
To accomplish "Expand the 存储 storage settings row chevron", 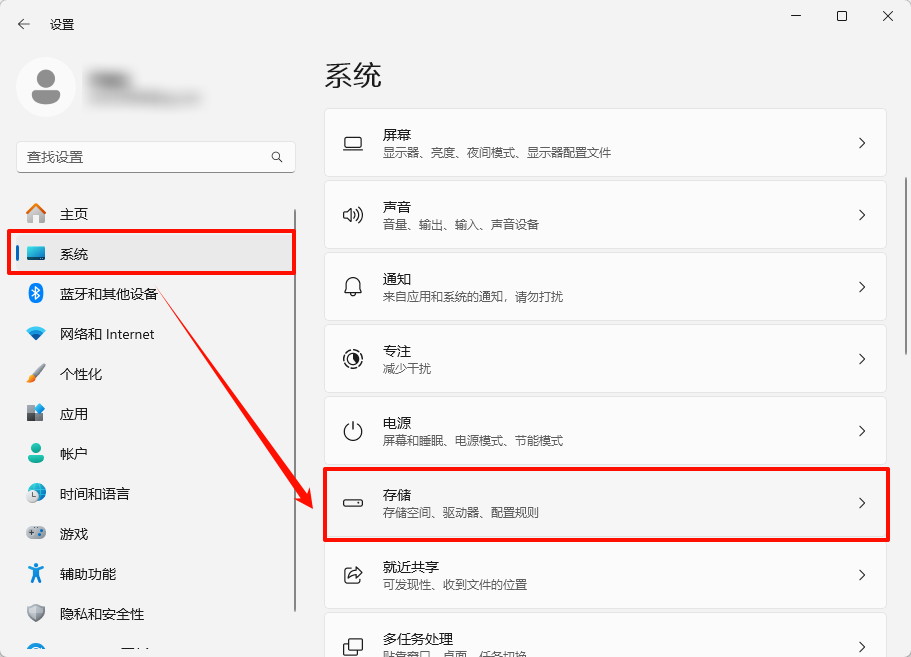I will (862, 504).
